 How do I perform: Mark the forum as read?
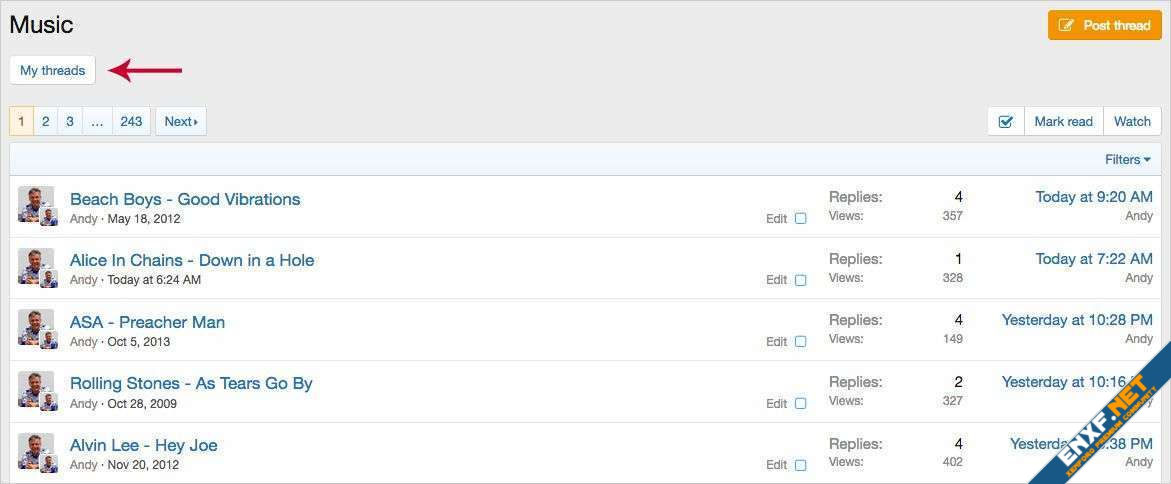(1063, 122)
